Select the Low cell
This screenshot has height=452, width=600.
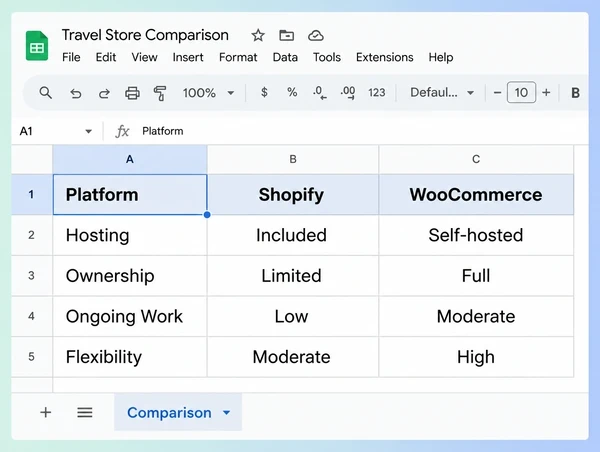tap(293, 316)
